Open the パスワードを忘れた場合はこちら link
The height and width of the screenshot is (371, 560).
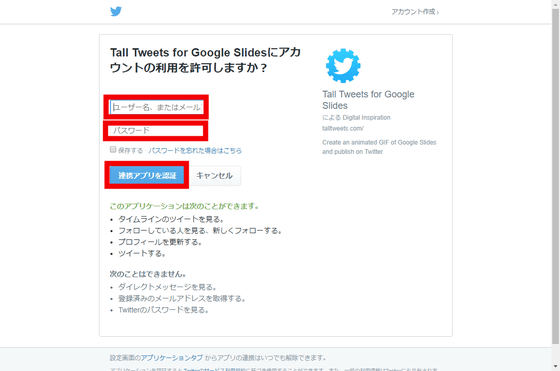(x=195, y=151)
